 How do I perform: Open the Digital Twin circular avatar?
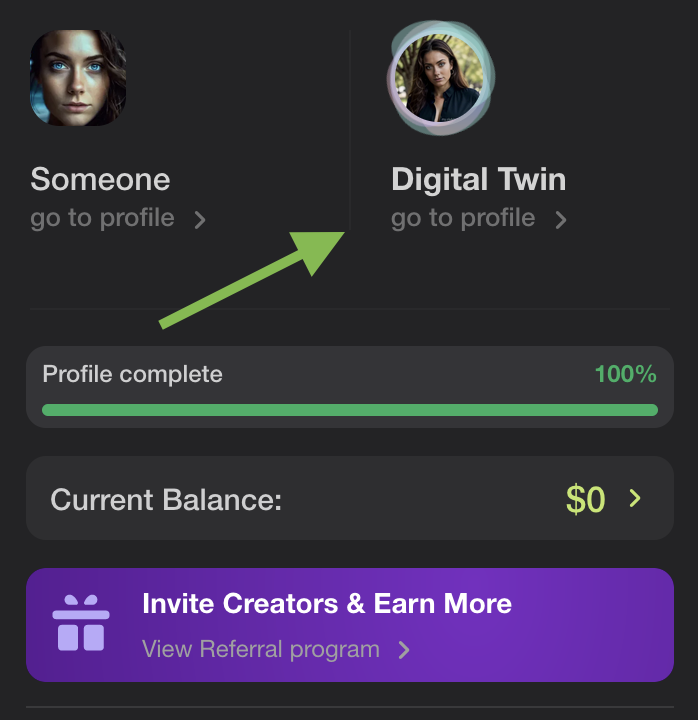[440, 78]
